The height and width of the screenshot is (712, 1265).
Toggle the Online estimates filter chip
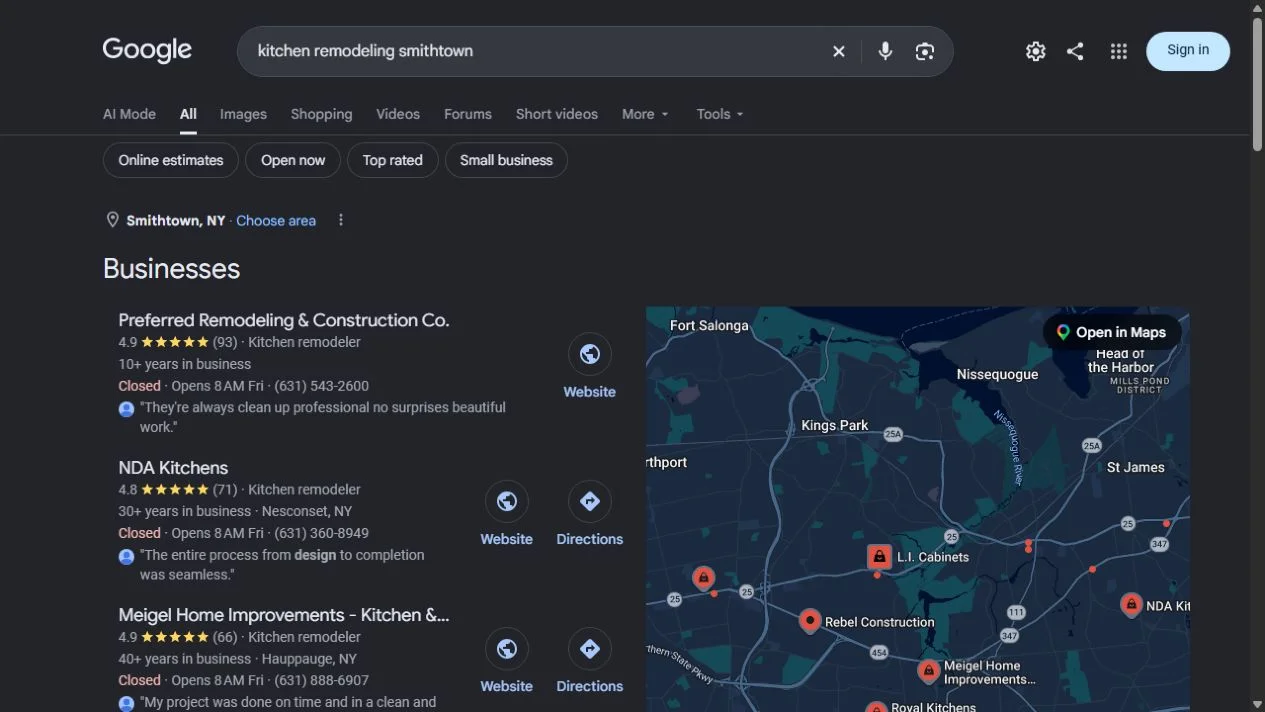171,160
